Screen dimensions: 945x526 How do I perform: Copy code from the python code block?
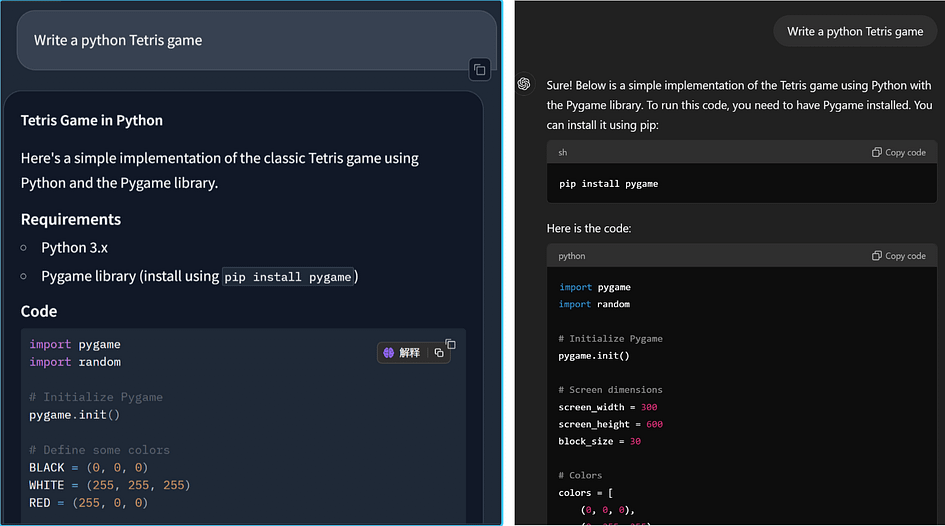(x=899, y=256)
